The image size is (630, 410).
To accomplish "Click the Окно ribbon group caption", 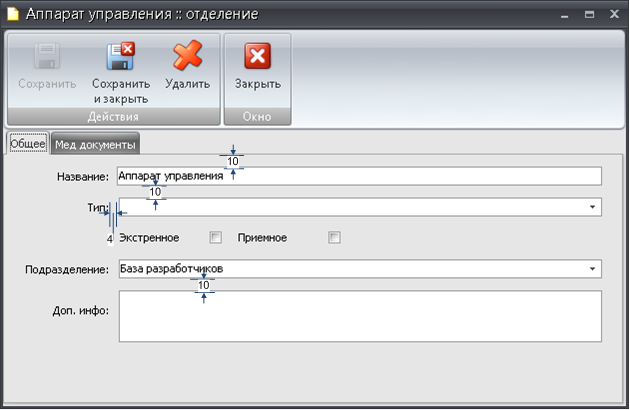I will [257, 117].
